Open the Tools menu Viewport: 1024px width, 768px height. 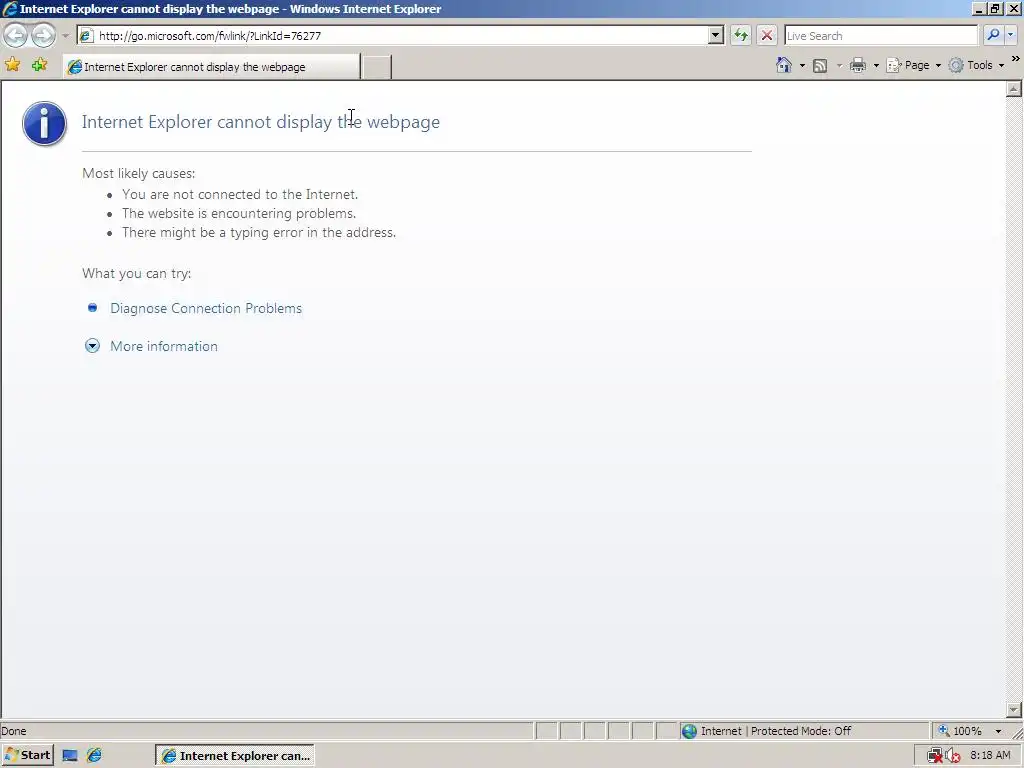976,65
